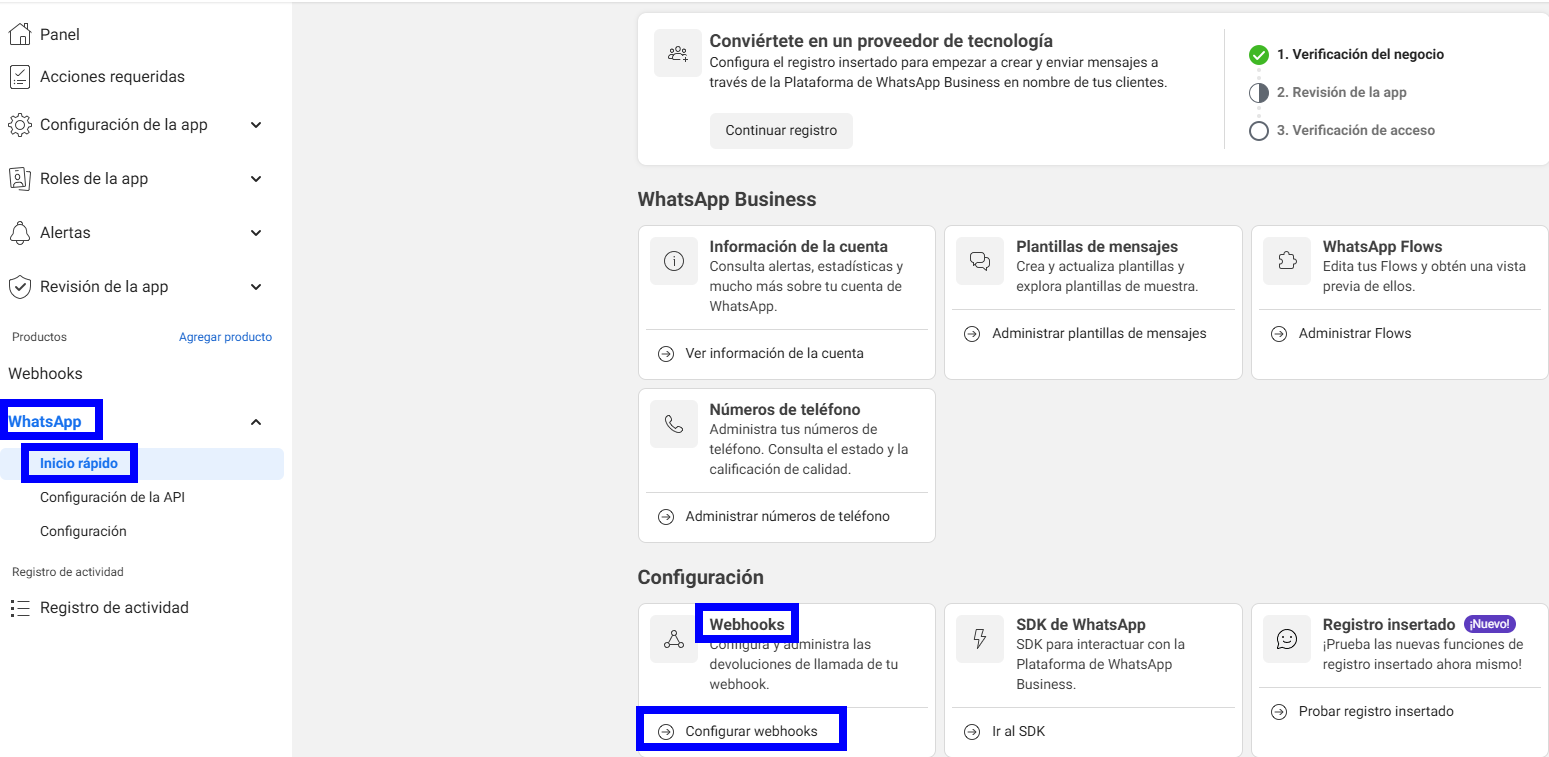The image size is (1549, 757).
Task: Click the Números de teléfono card title
Action: click(785, 410)
